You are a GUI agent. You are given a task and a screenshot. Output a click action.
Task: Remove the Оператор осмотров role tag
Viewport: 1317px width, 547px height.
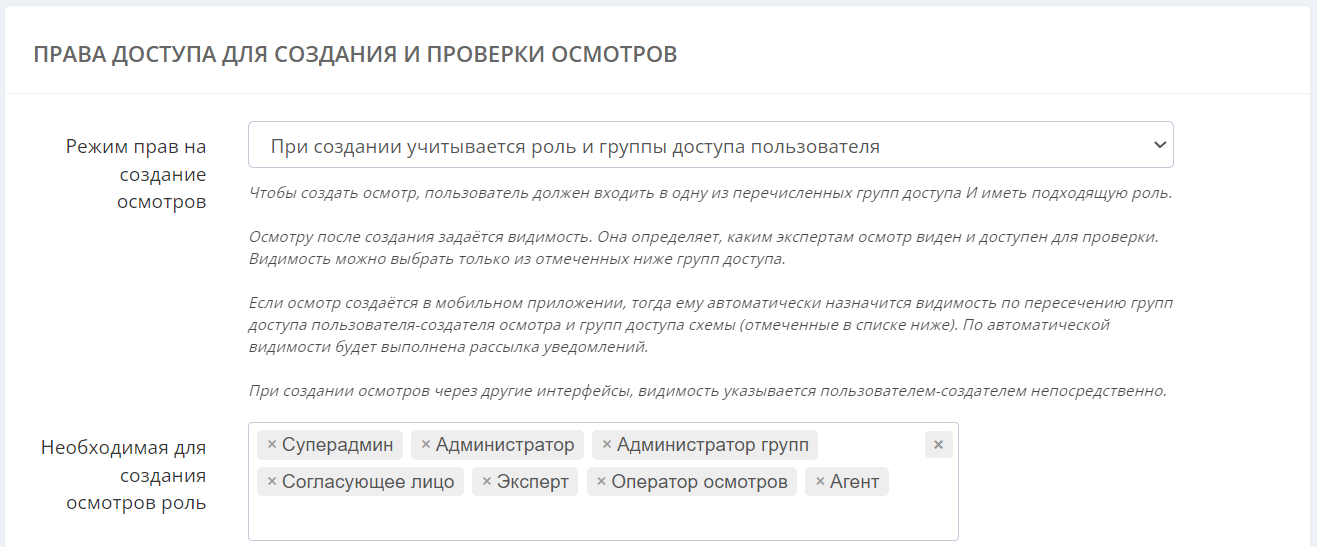[x=601, y=482]
